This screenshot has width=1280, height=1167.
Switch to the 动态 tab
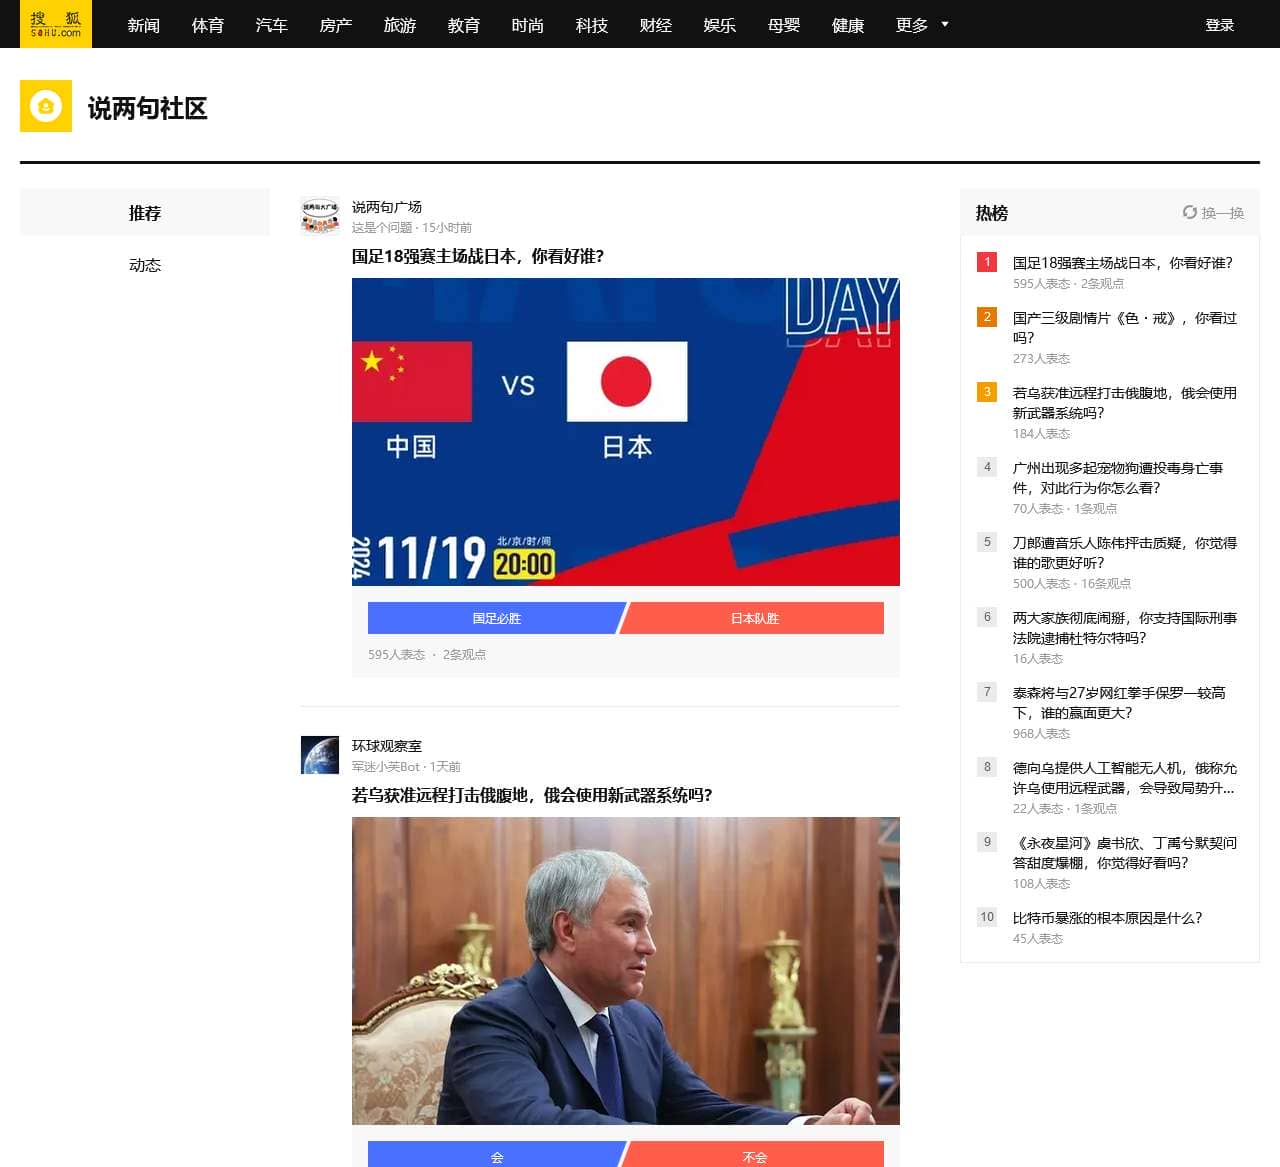[x=145, y=265]
